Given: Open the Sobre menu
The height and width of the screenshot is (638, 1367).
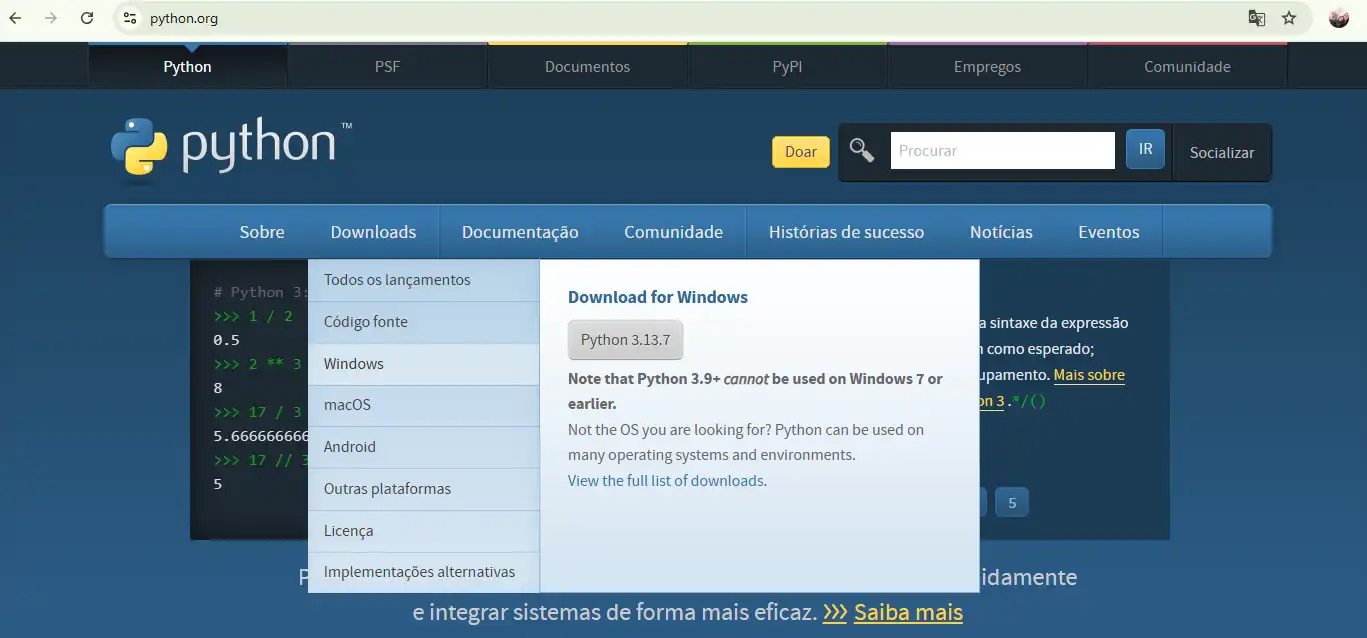Looking at the screenshot, I should pyautogui.click(x=262, y=232).
